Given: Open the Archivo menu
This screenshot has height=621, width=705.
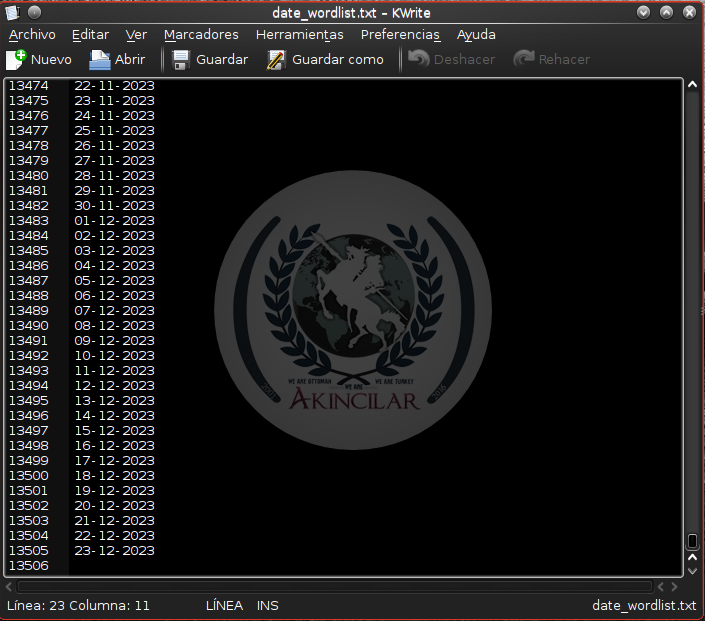Looking at the screenshot, I should pyautogui.click(x=32, y=35).
